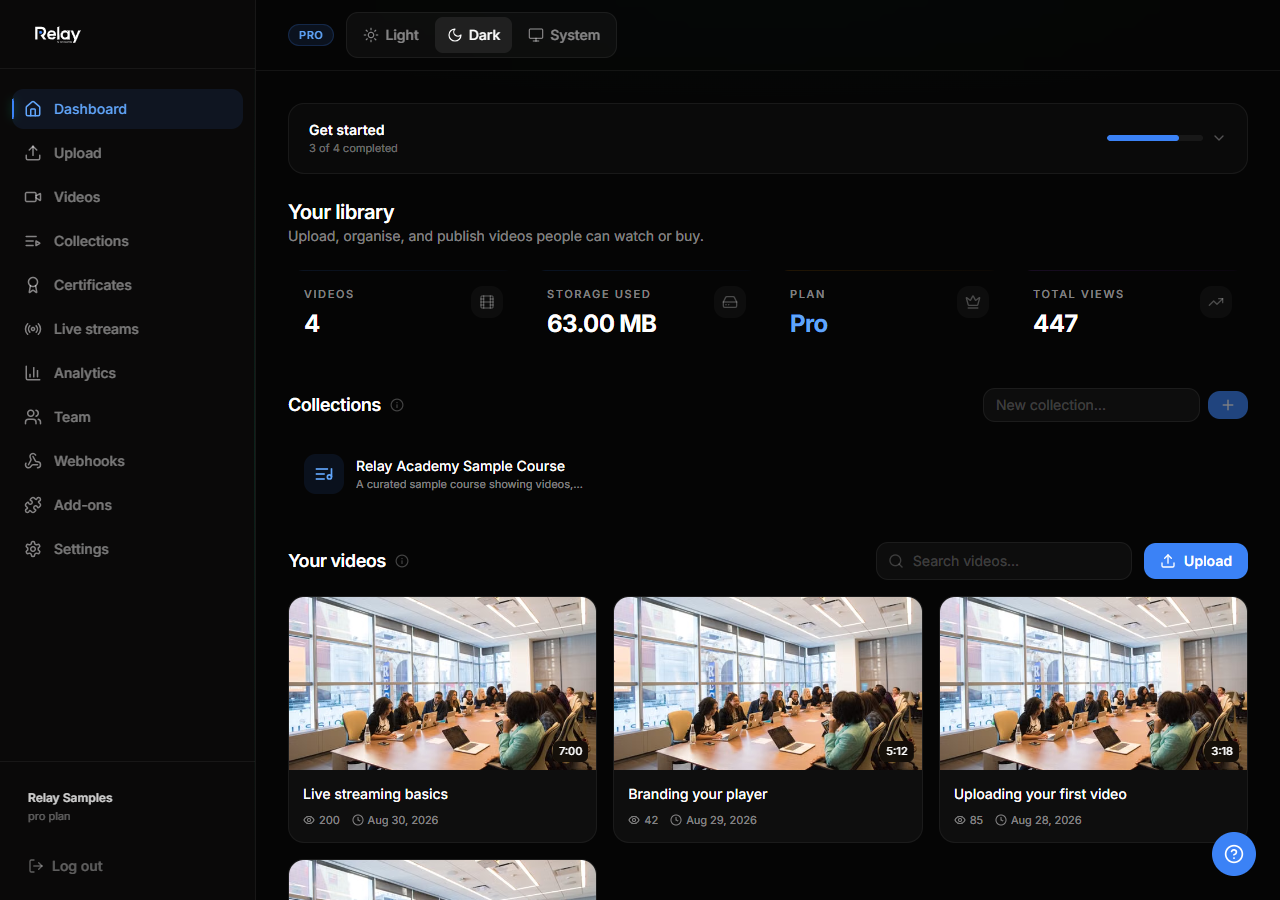The image size is (1280, 900).
Task: Click the Team people icon
Action: click(x=33, y=417)
